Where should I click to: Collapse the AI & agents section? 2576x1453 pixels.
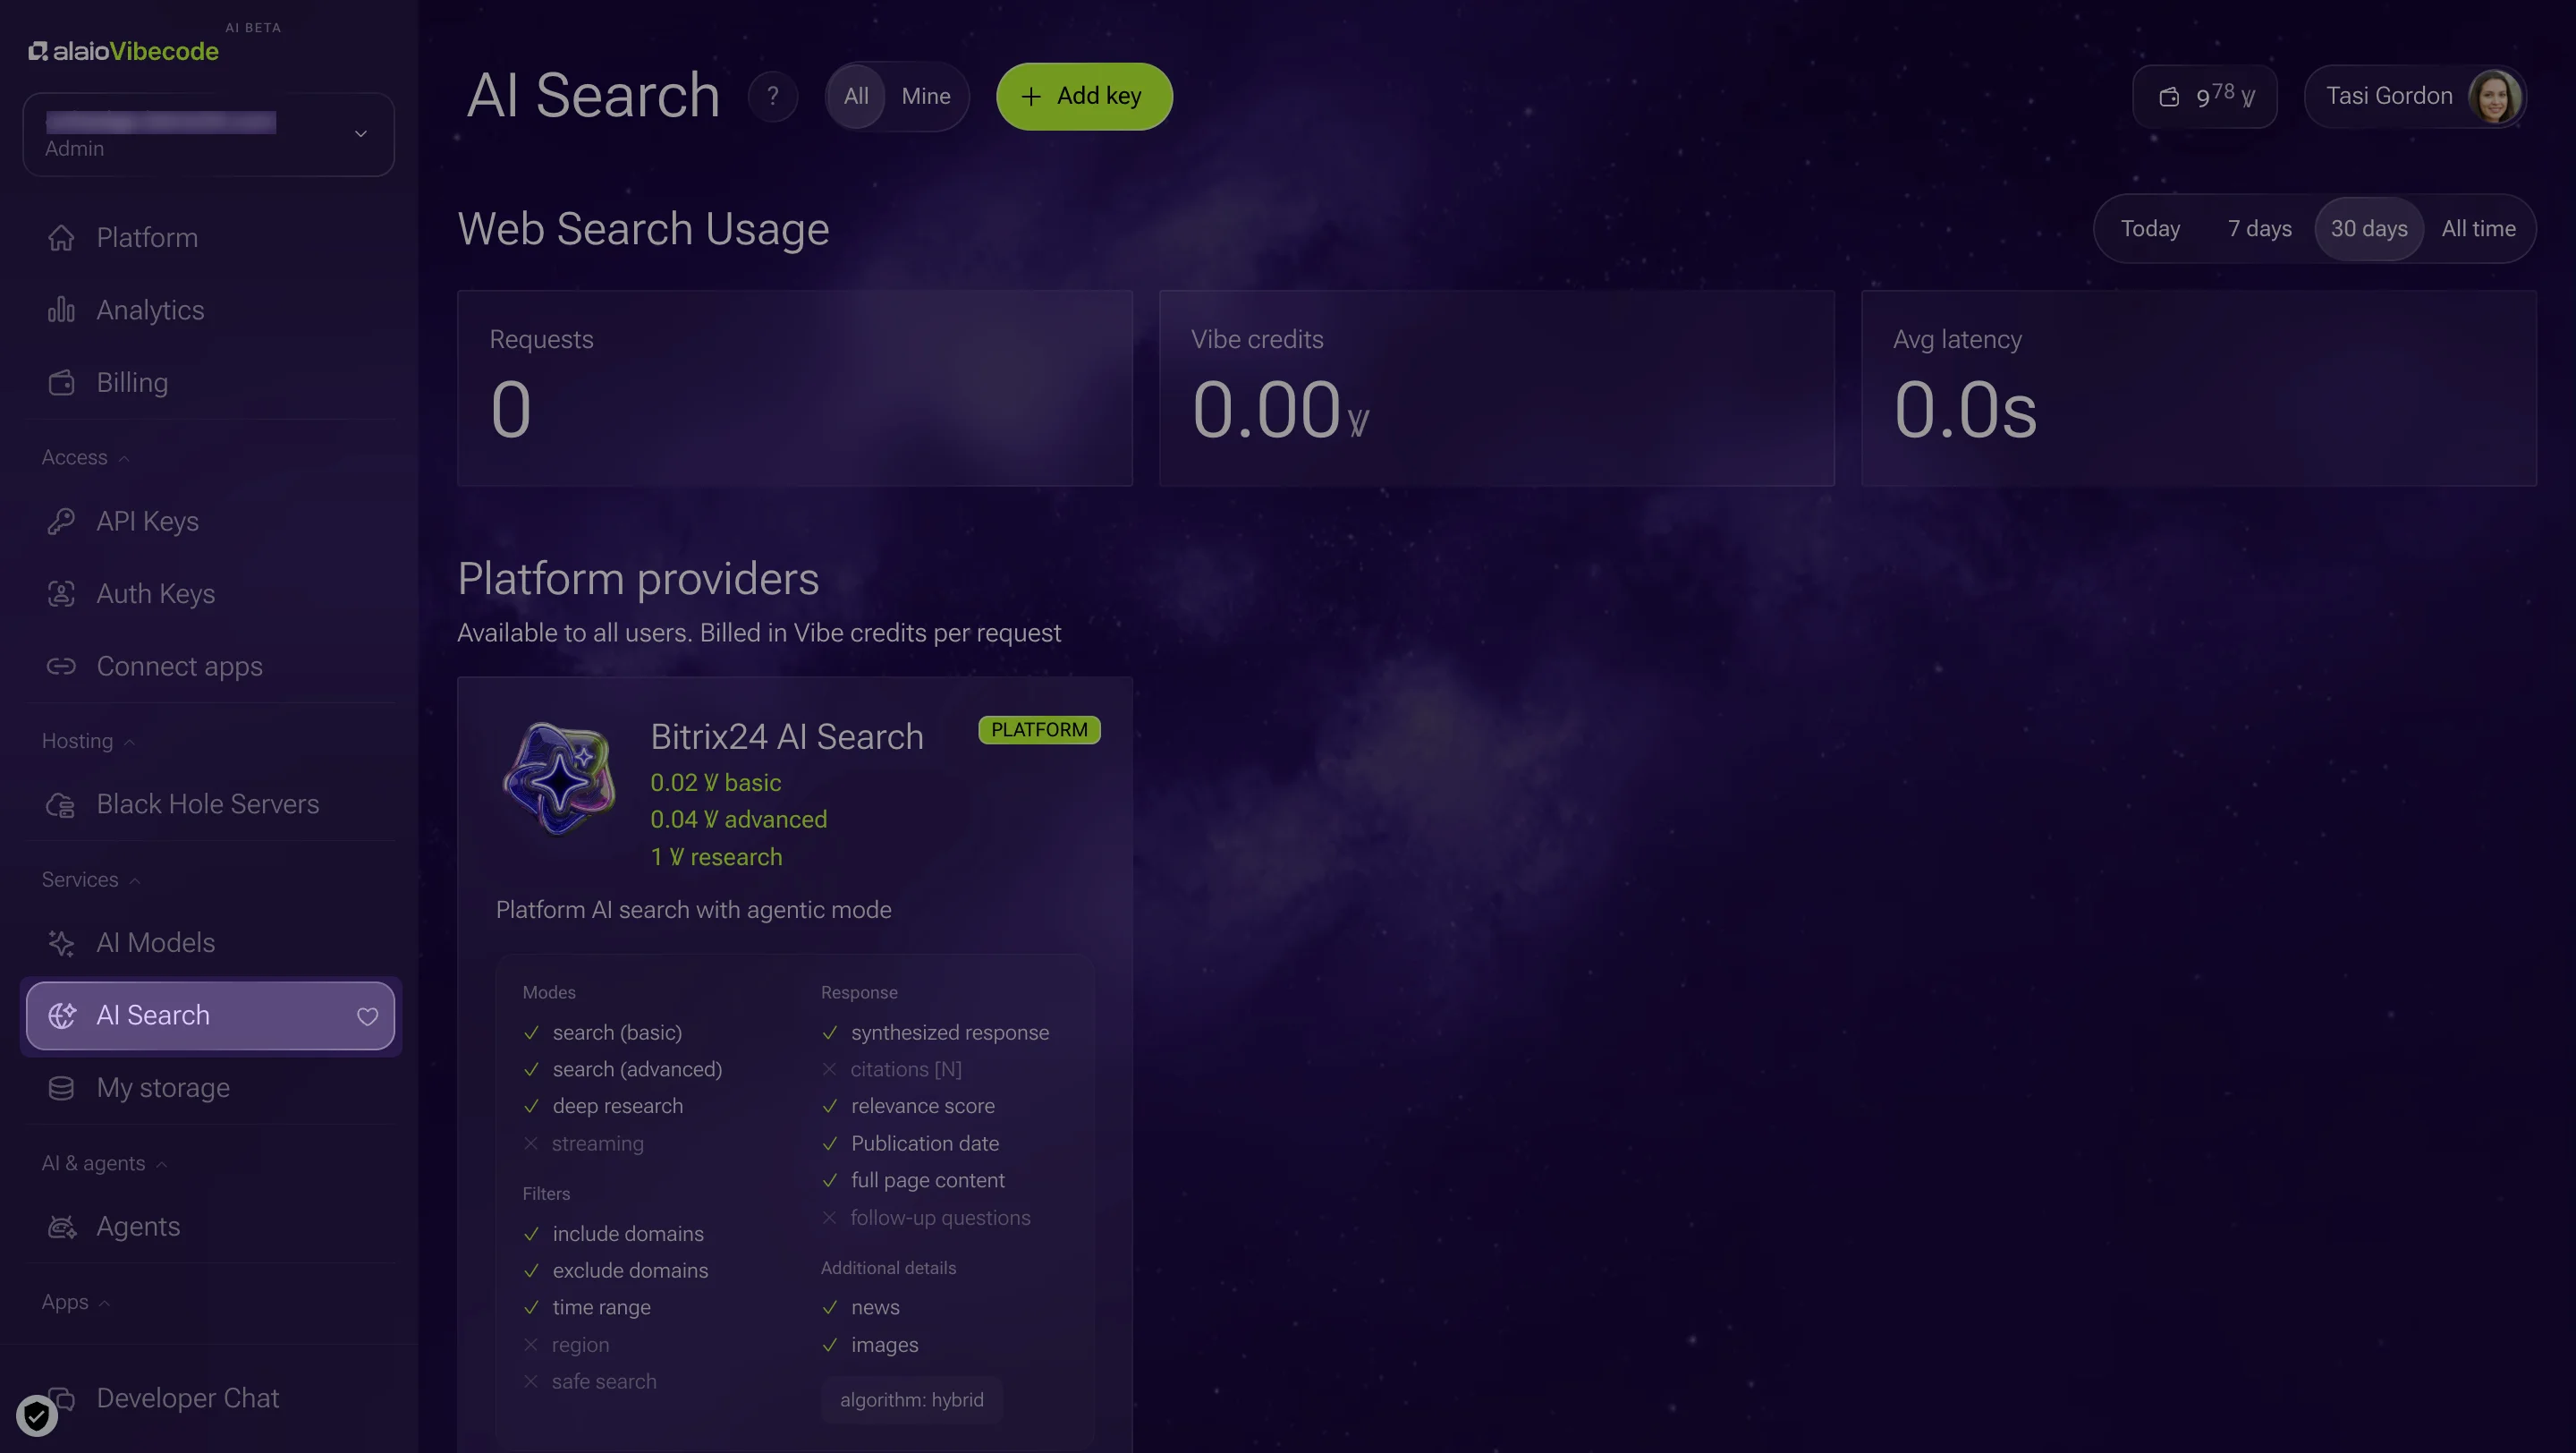click(x=105, y=1163)
